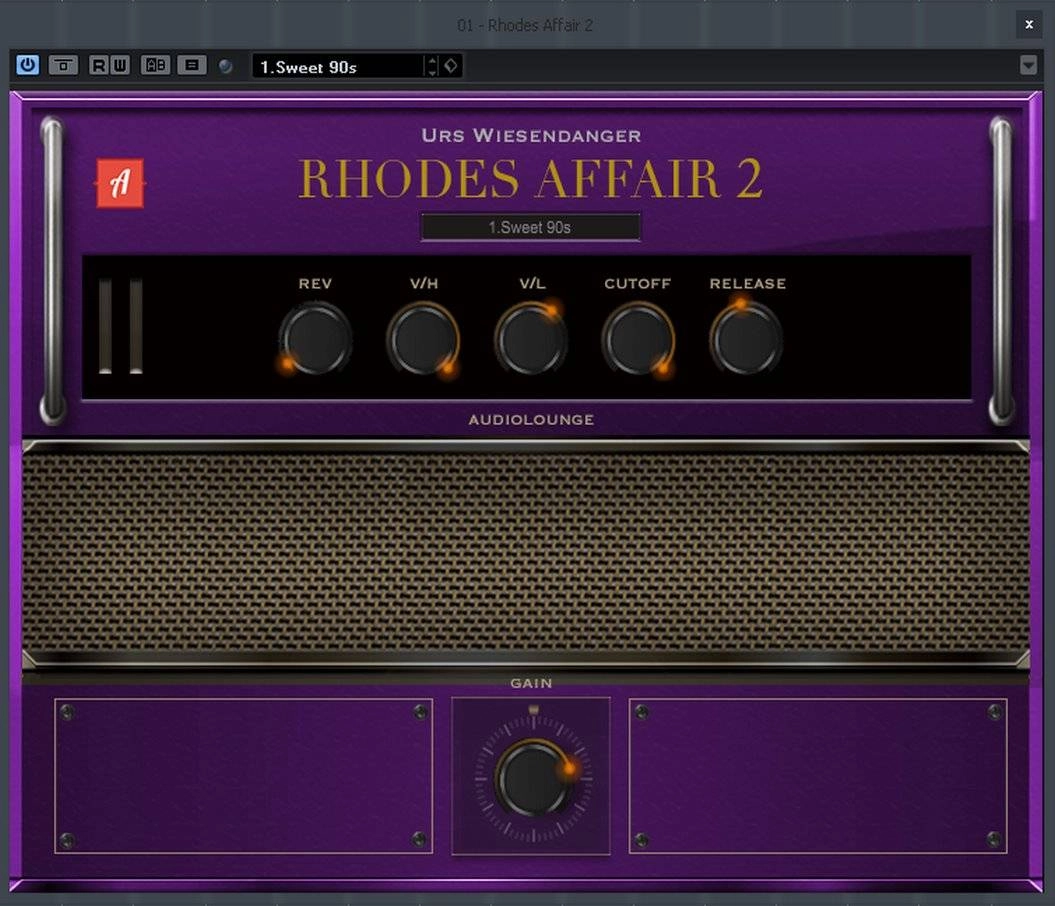Click the Urs Wiesendanger text
1055x906 pixels.
point(531,135)
